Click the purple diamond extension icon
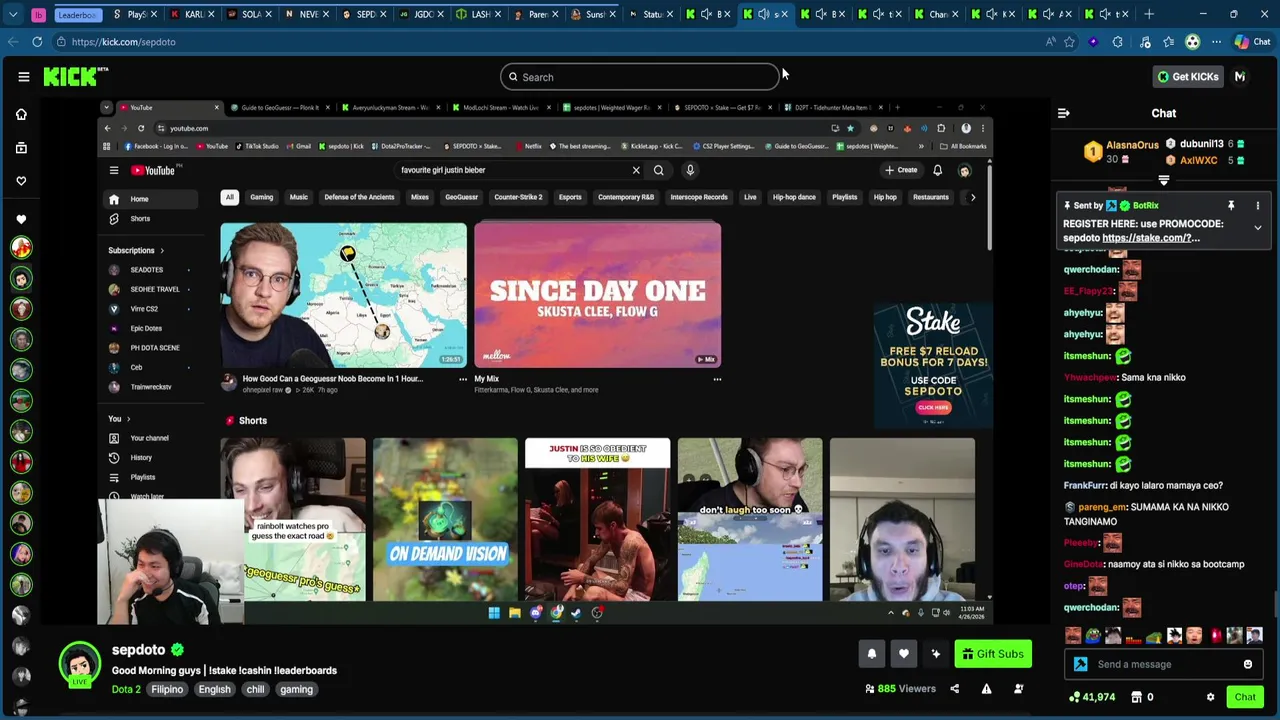This screenshot has width=1280, height=720. click(x=1093, y=42)
